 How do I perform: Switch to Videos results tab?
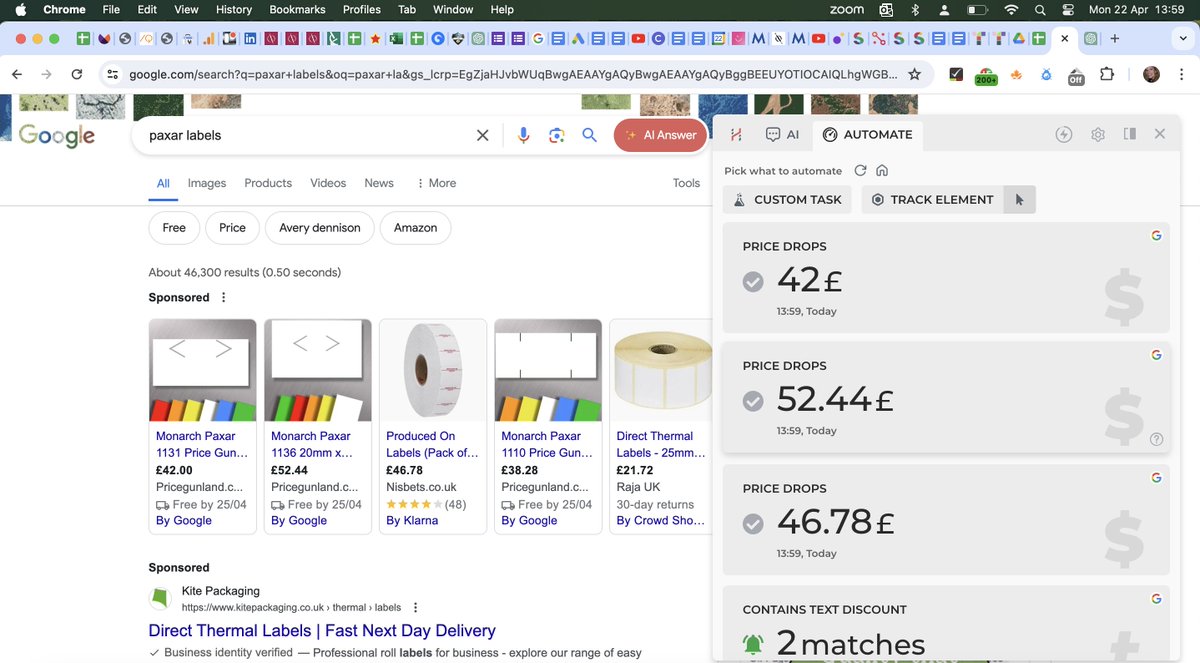coord(328,183)
